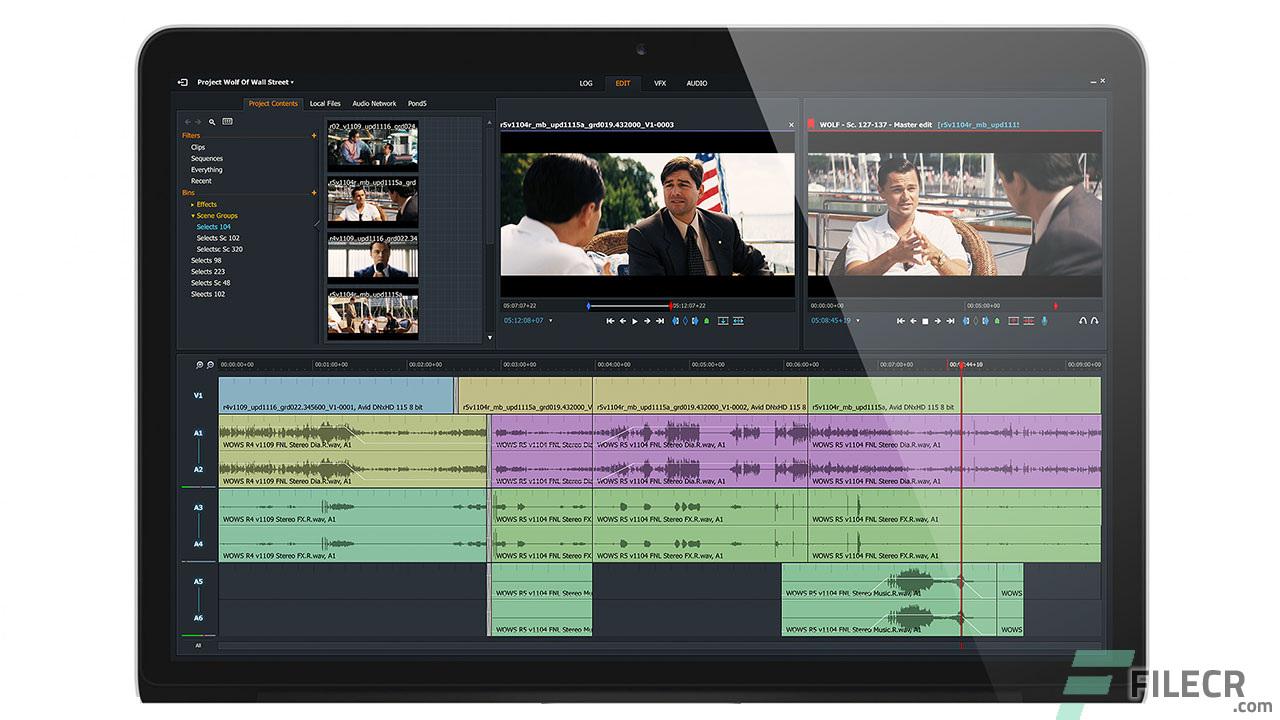Play the source viewer clip

(x=635, y=321)
